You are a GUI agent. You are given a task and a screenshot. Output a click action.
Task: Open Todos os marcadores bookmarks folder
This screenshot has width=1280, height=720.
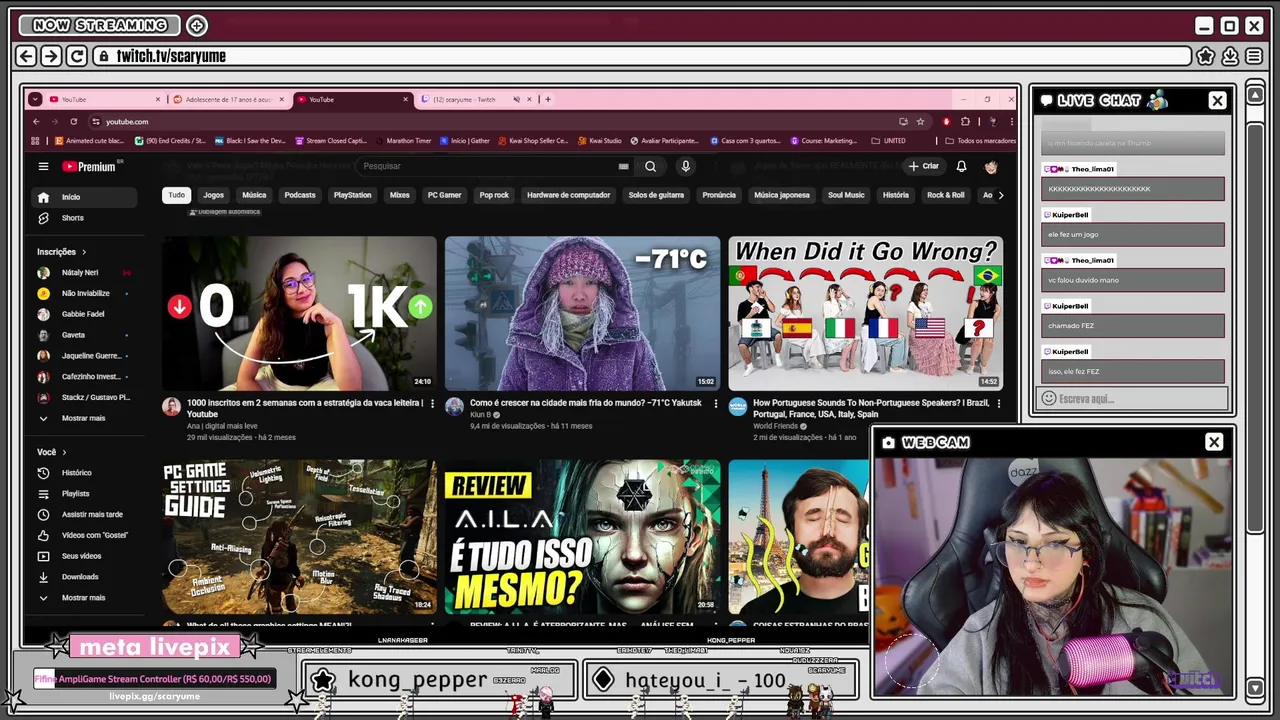click(979, 141)
